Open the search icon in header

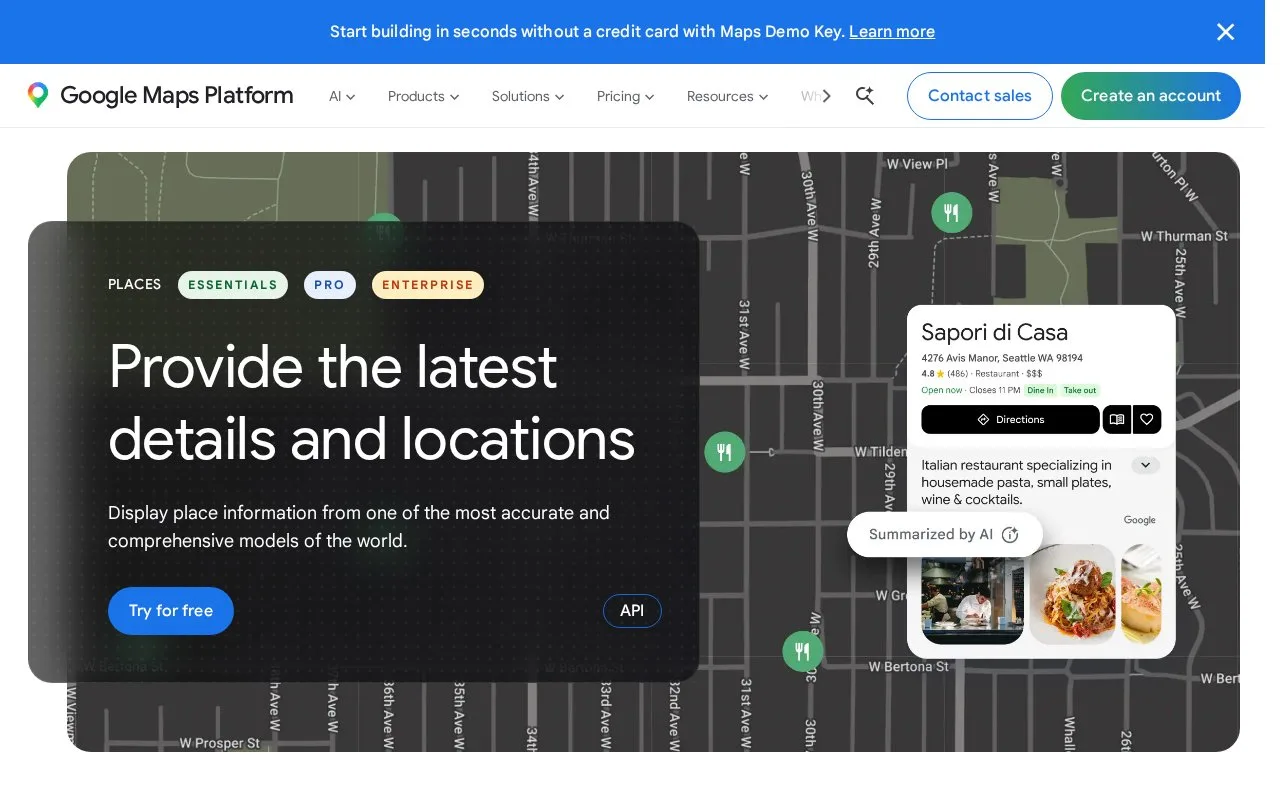(865, 96)
